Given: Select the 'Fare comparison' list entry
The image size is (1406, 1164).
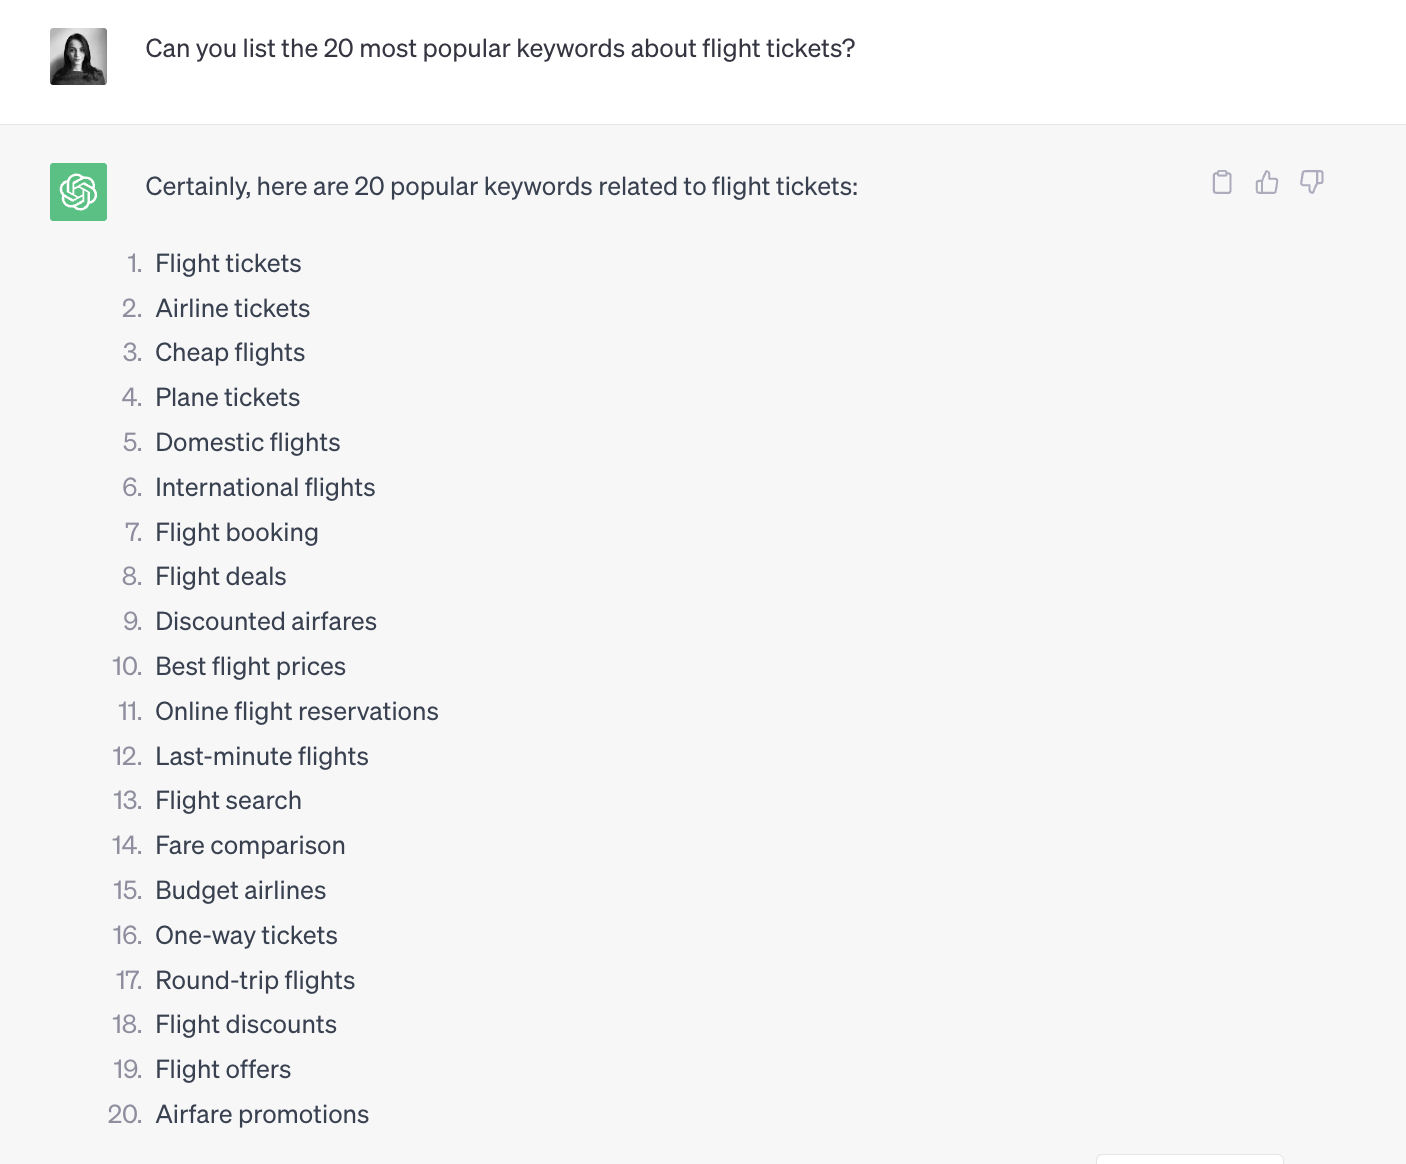Looking at the screenshot, I should [250, 846].
